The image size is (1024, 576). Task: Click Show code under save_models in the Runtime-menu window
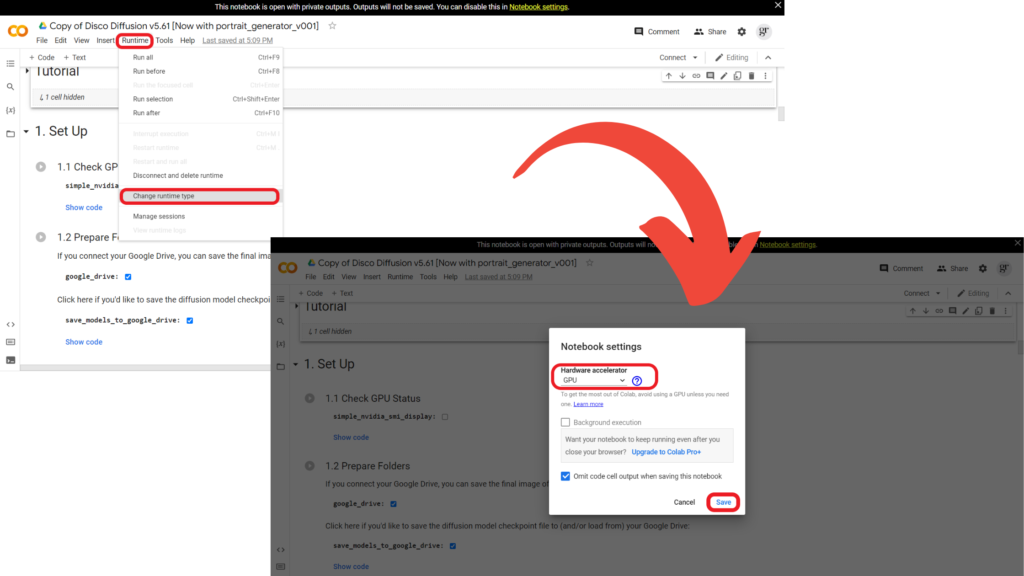pyautogui.click(x=84, y=342)
